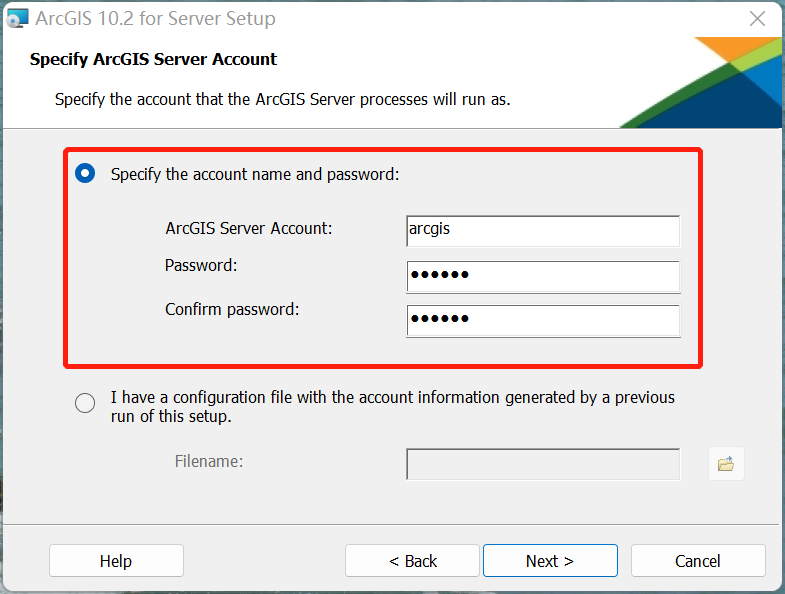
Task: Go back with the '< Back' button
Action: (413, 560)
